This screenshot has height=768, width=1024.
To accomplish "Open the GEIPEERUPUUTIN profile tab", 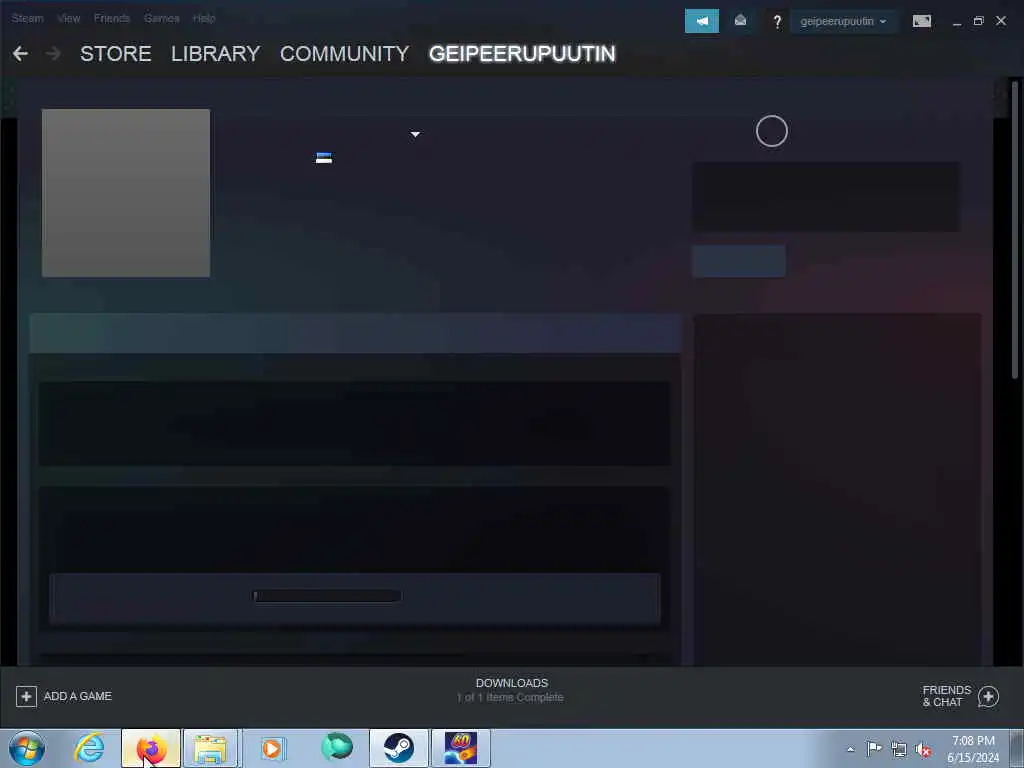I will coord(522,54).
